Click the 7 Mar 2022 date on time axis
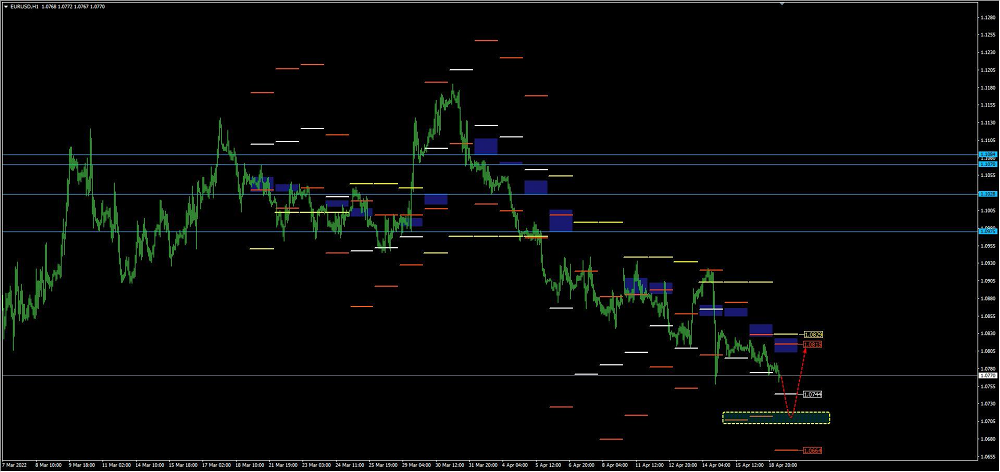This screenshot has height=472, width=1000. (15, 465)
